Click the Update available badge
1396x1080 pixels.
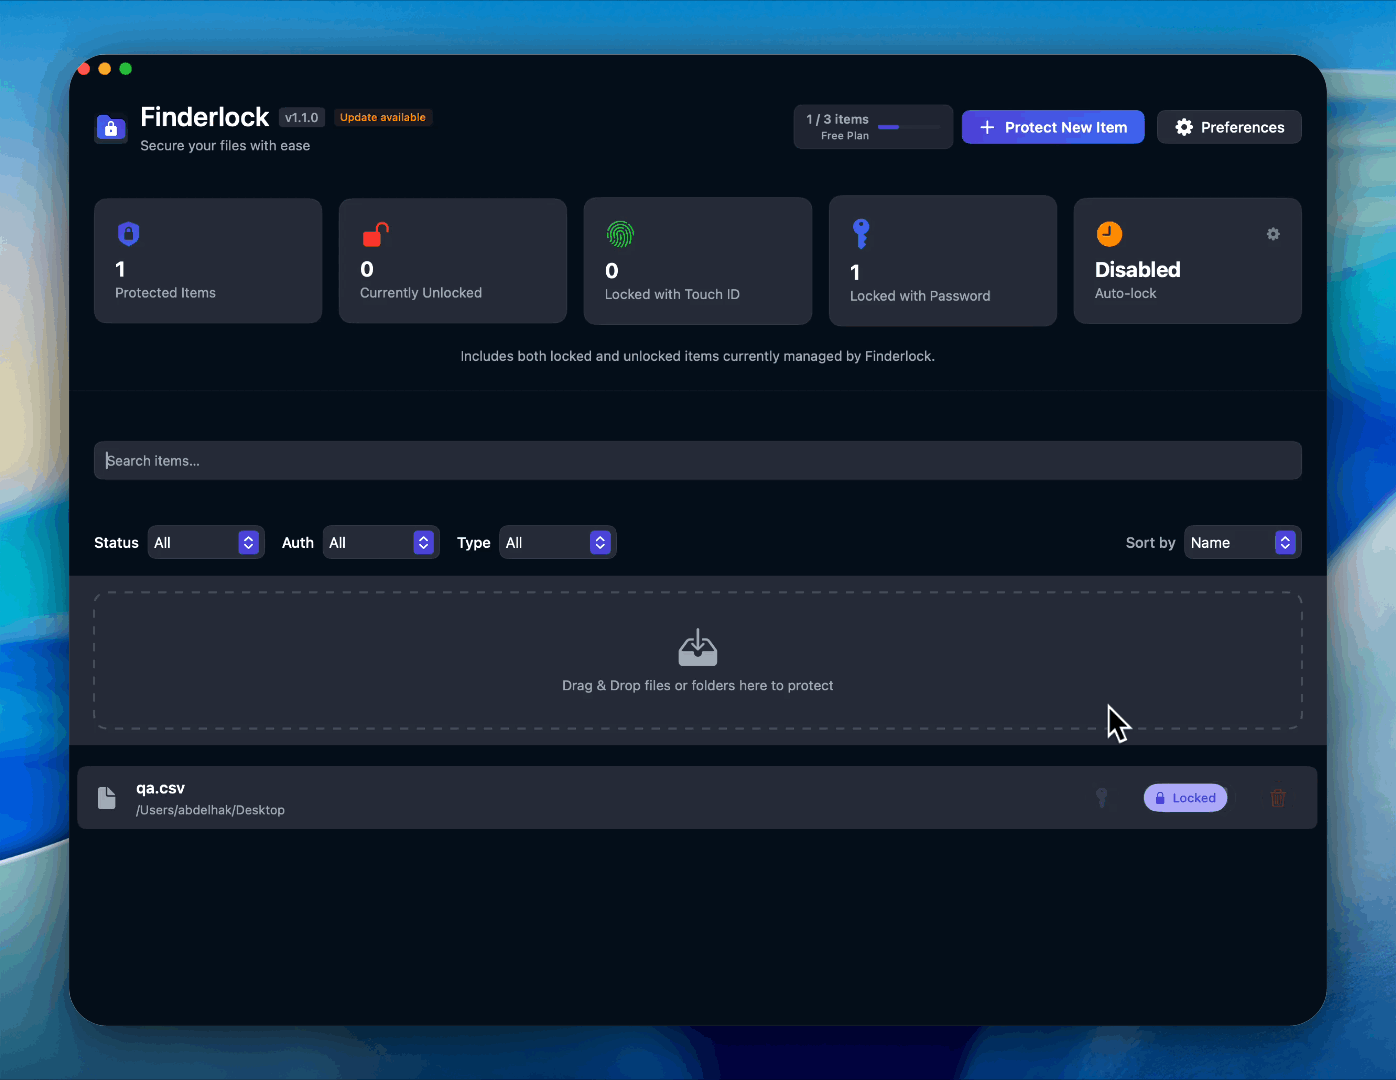coord(383,117)
